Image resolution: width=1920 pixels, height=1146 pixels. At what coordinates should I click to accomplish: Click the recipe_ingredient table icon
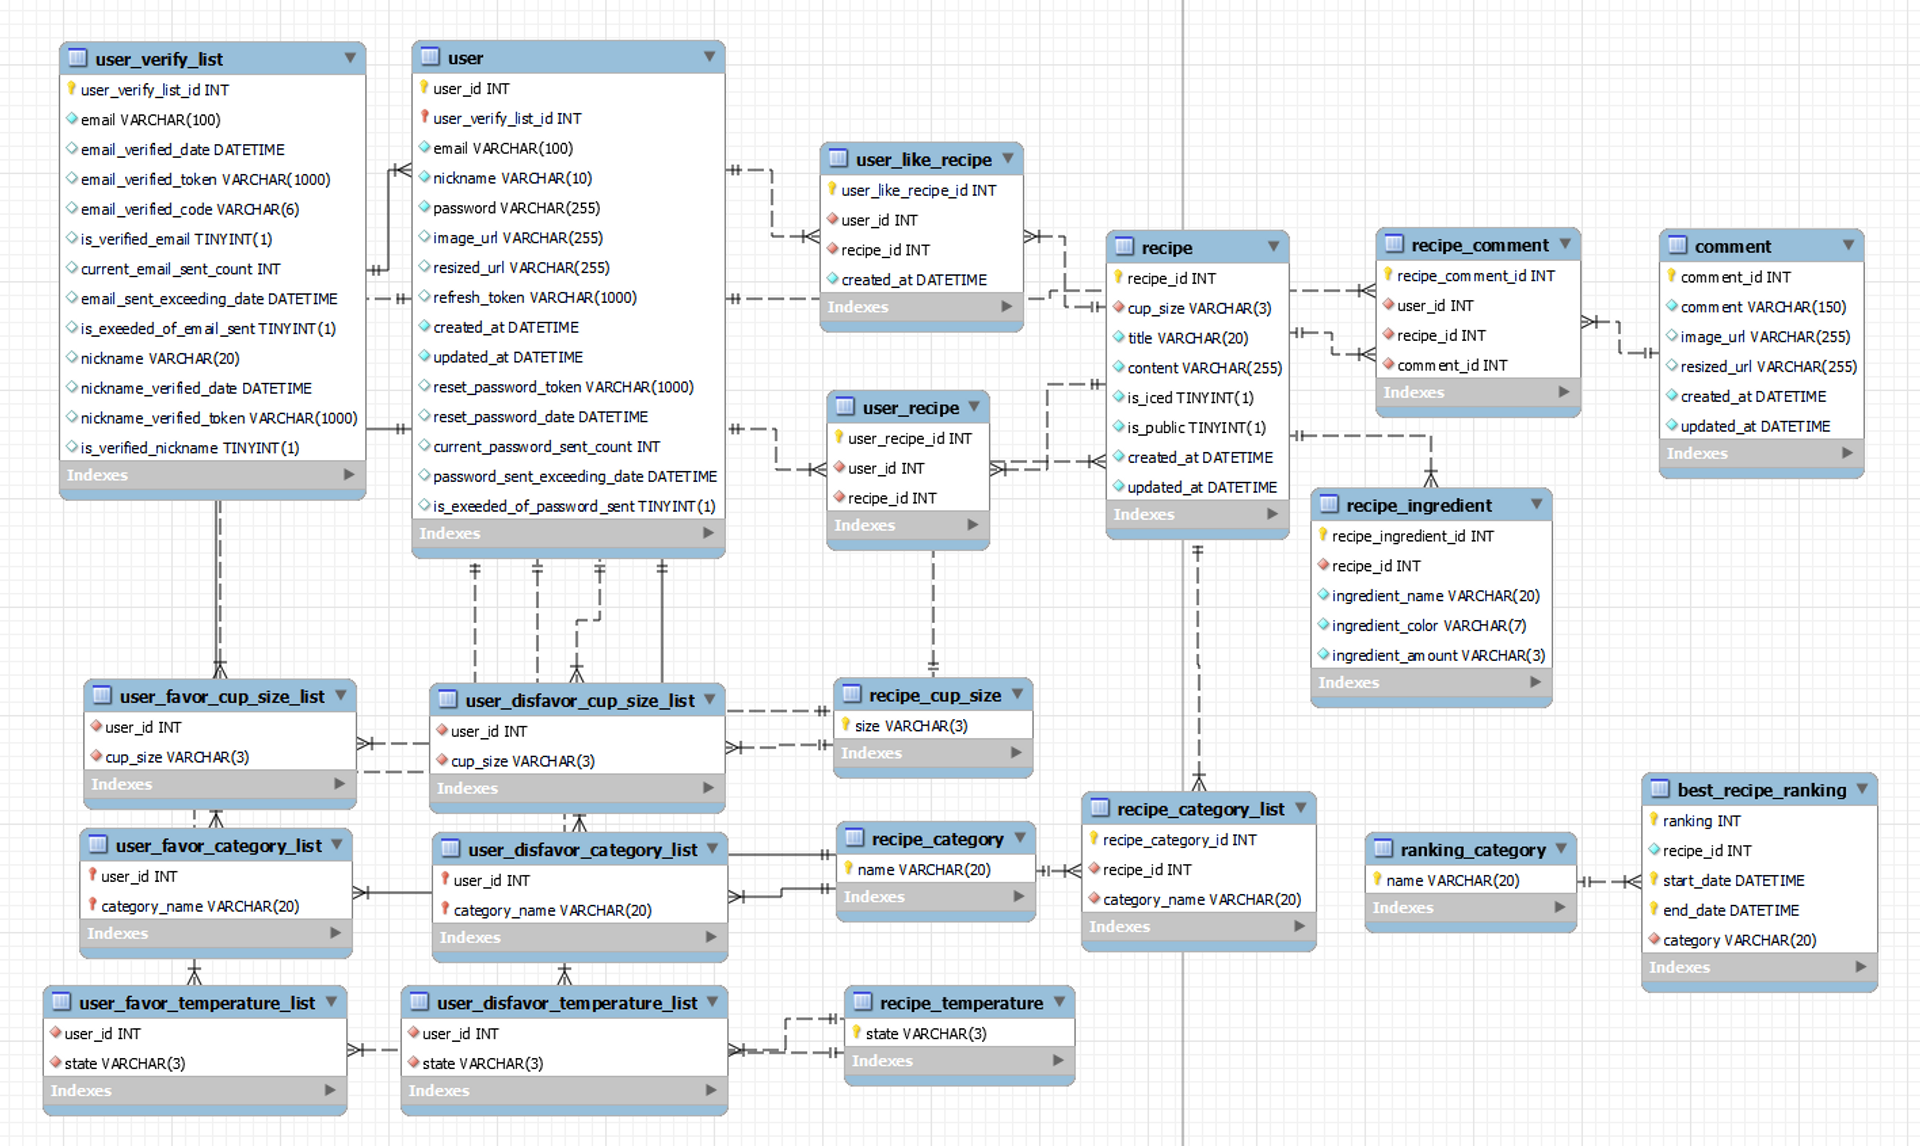point(1329,504)
